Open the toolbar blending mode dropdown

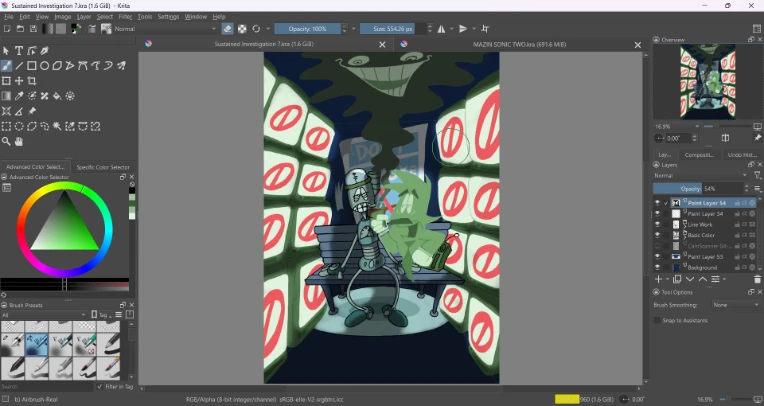point(166,29)
